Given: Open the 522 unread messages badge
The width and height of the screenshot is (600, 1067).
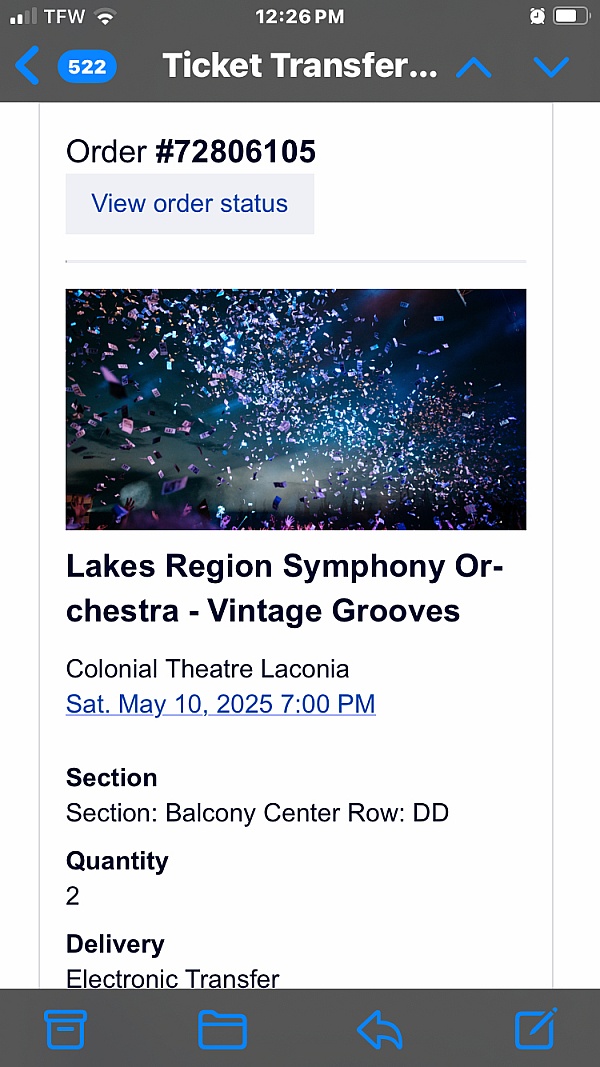Looking at the screenshot, I should pyautogui.click(x=87, y=67).
